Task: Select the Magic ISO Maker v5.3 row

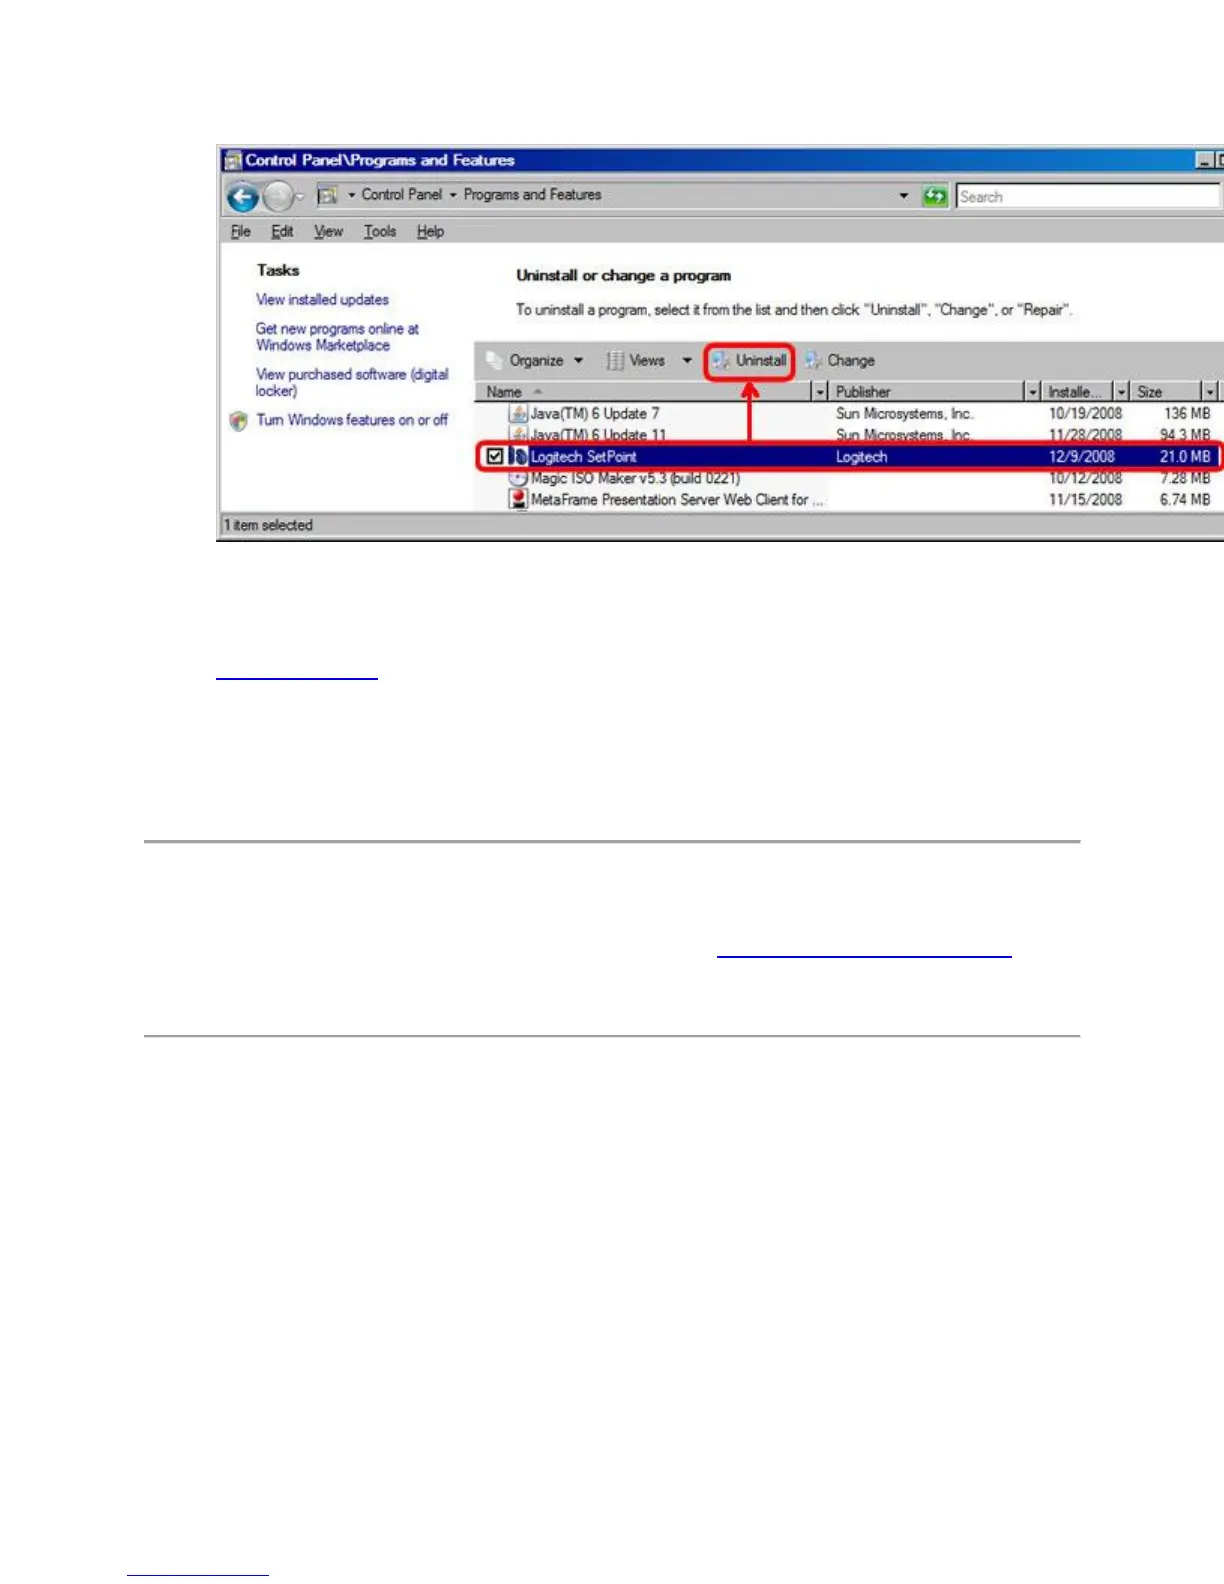Action: (848, 478)
